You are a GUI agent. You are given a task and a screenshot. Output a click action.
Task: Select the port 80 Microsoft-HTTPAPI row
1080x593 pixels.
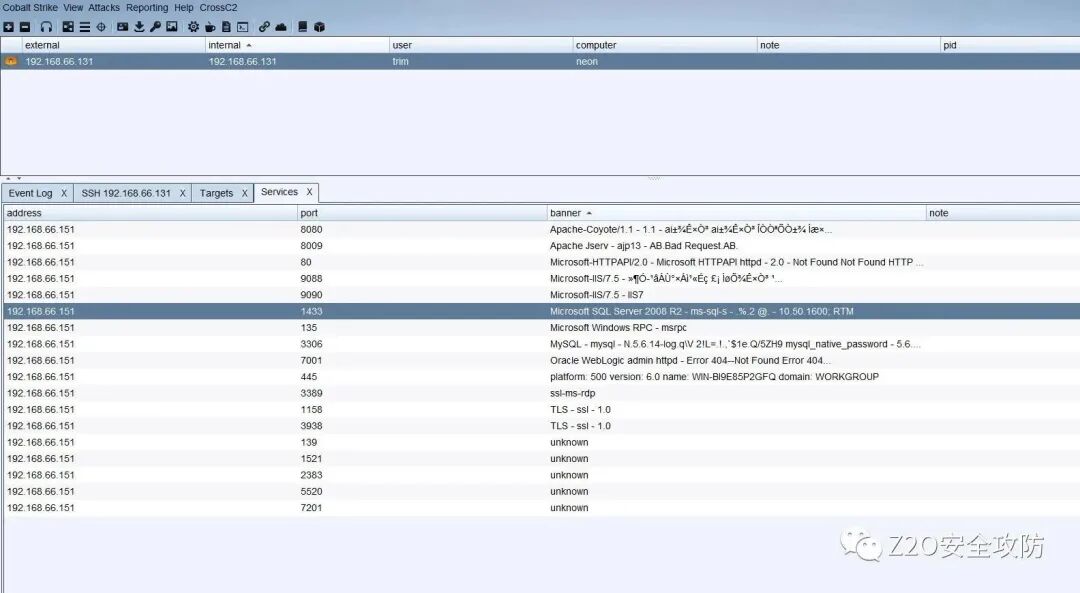[541, 262]
